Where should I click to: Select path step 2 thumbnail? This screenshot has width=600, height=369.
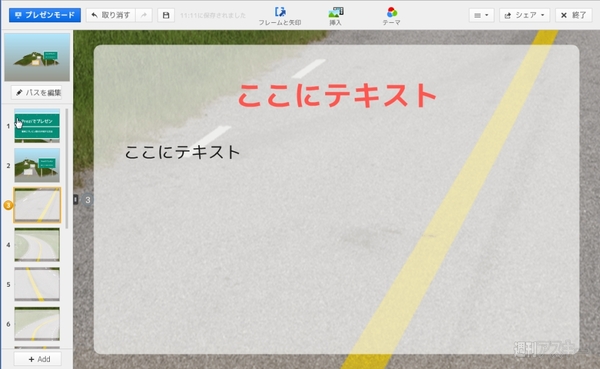coord(37,165)
